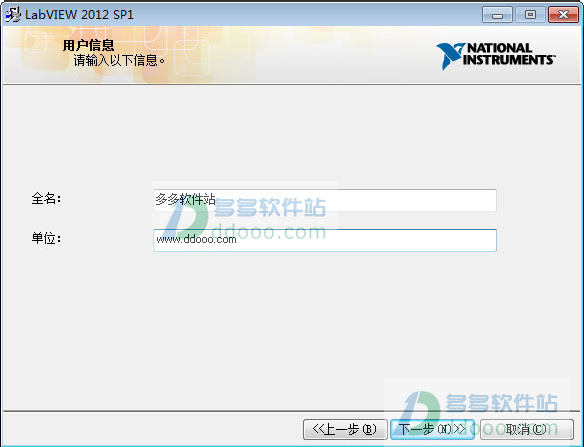Click the ddooo.com watermark text in center
This screenshot has width=584, height=447.
269,231
